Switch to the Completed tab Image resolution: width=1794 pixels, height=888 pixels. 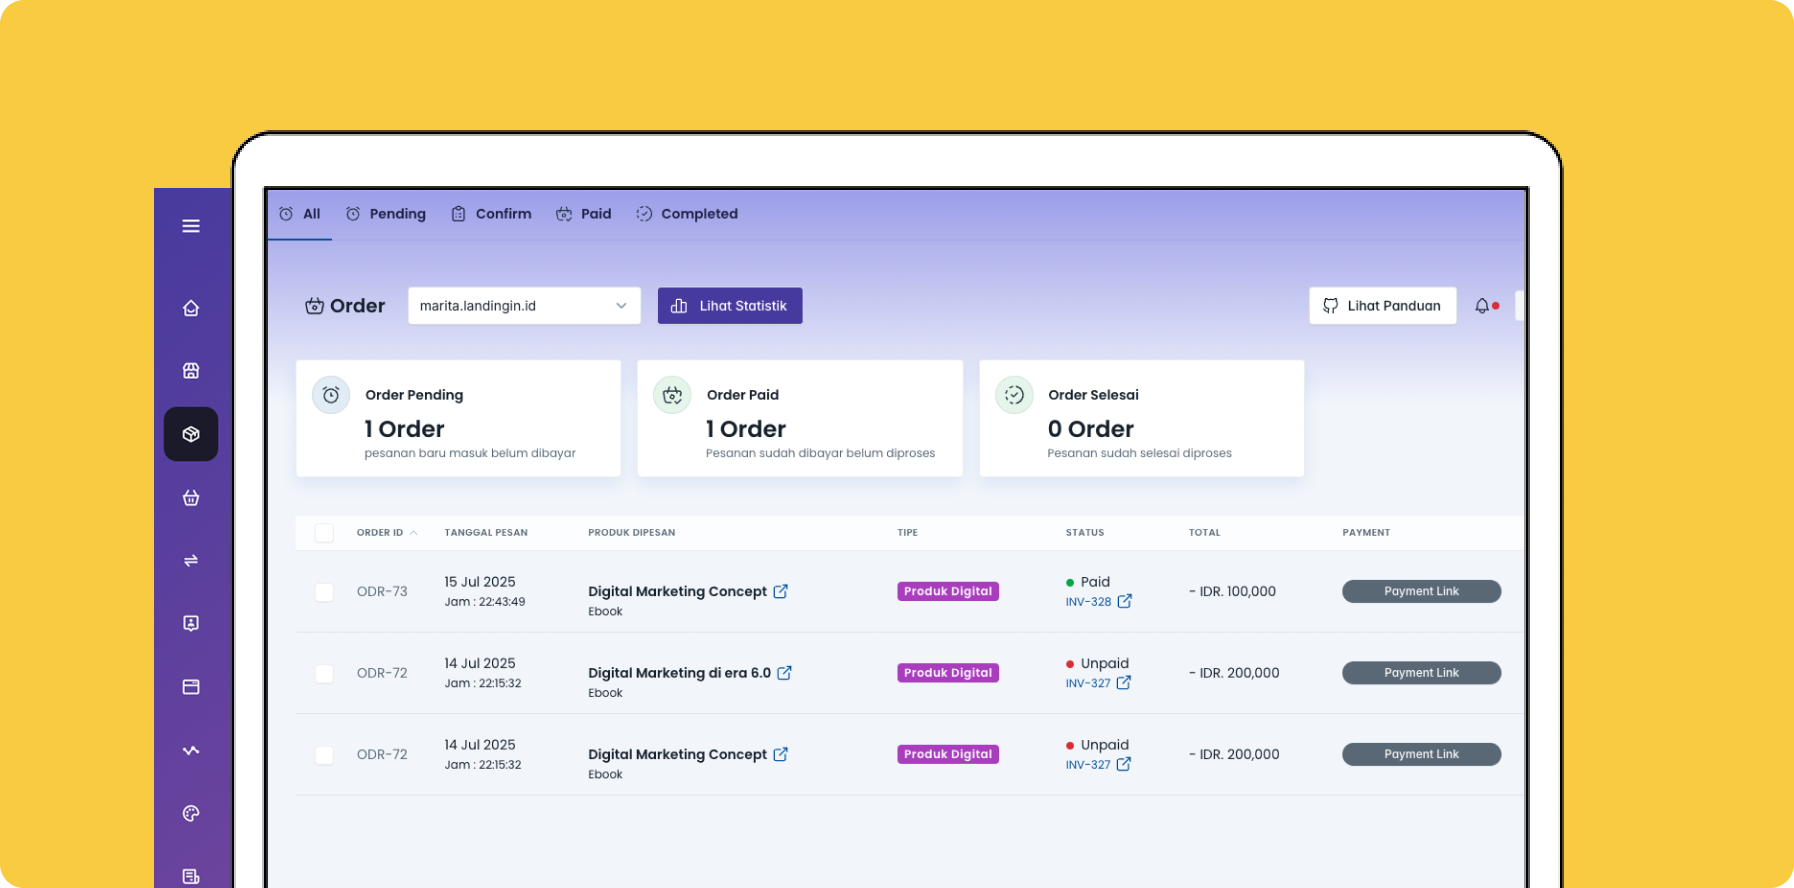coord(687,214)
